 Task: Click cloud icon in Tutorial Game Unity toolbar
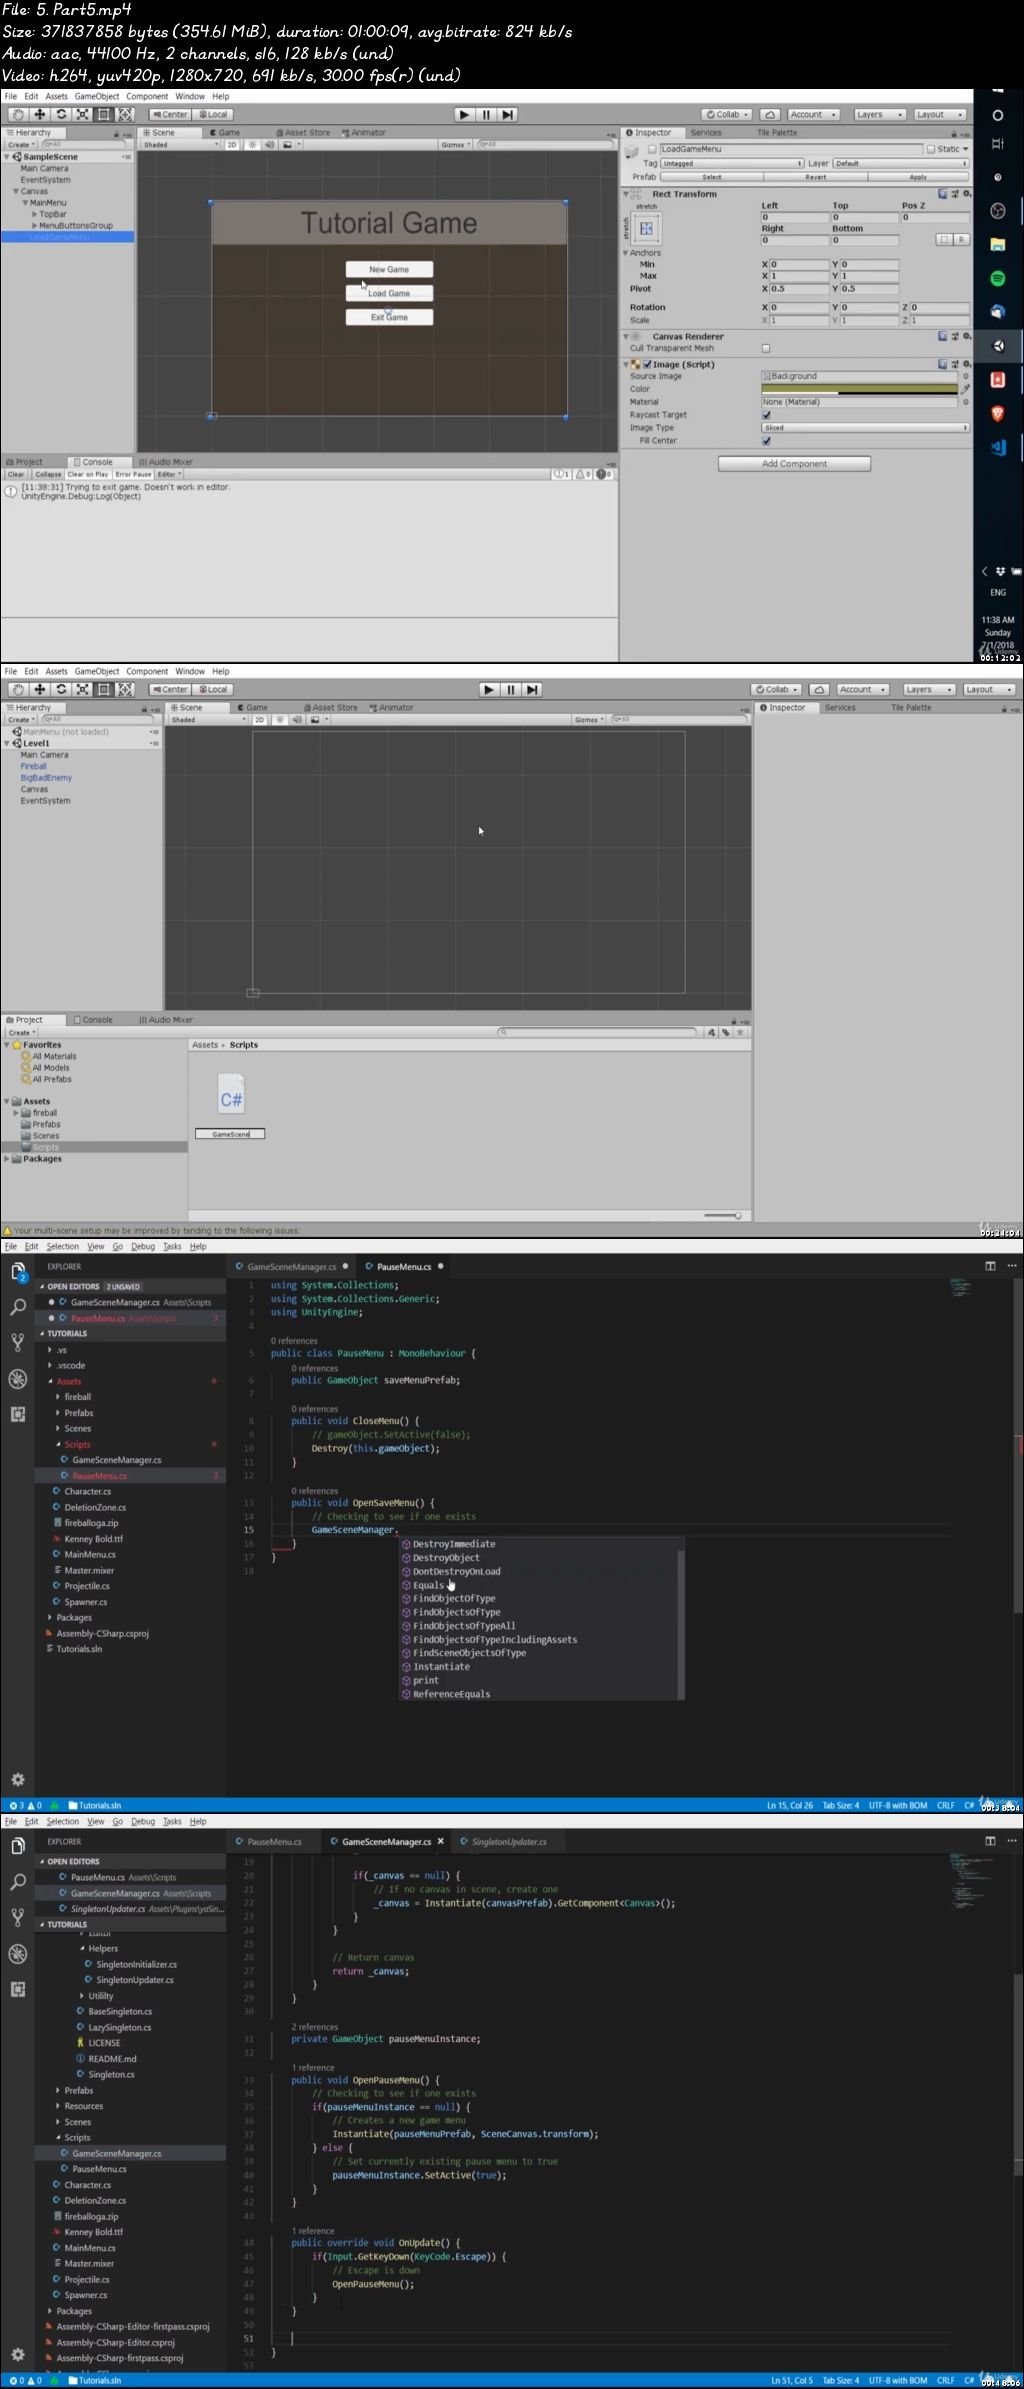pos(769,114)
